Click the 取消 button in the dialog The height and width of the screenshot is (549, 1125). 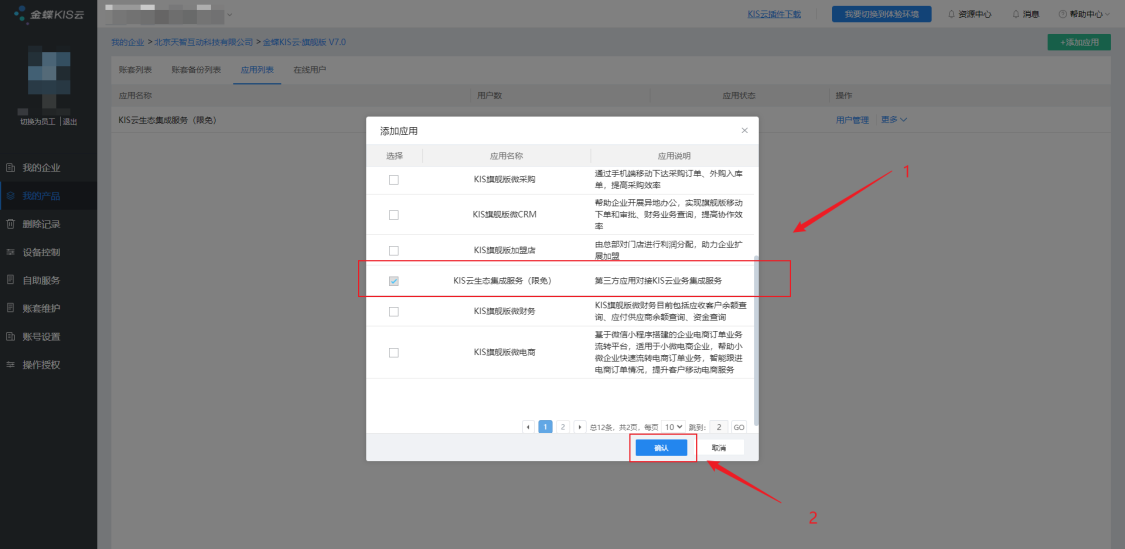pyautogui.click(x=718, y=448)
